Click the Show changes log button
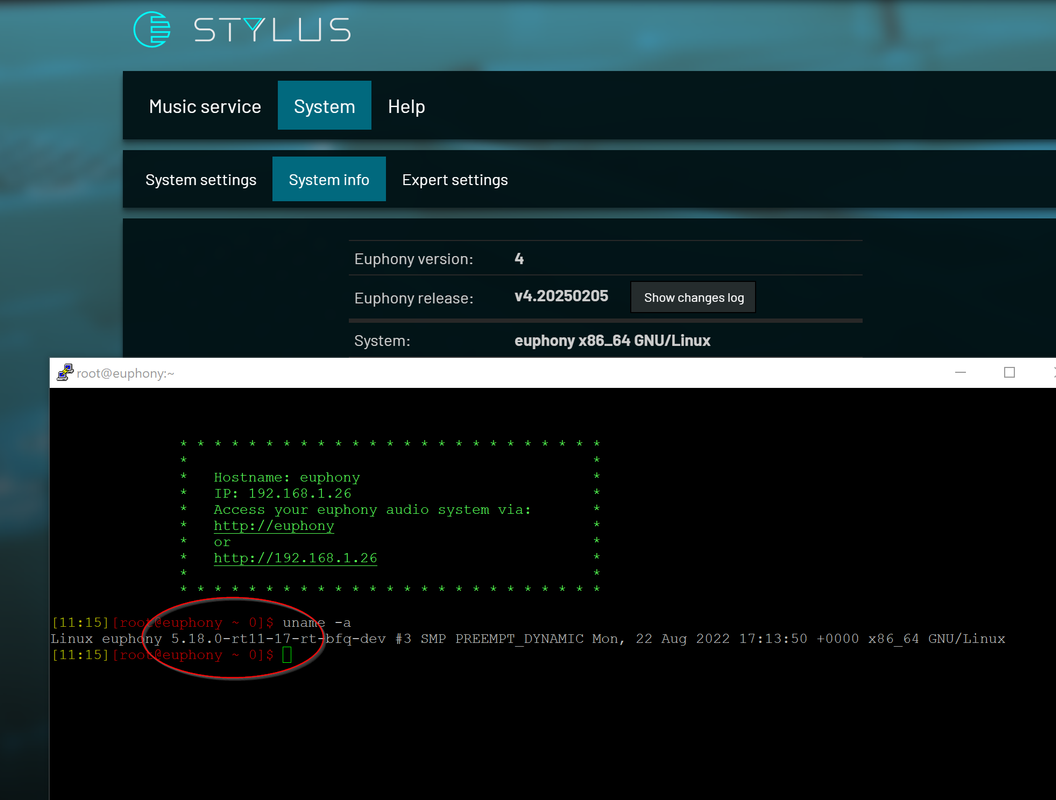 click(694, 298)
